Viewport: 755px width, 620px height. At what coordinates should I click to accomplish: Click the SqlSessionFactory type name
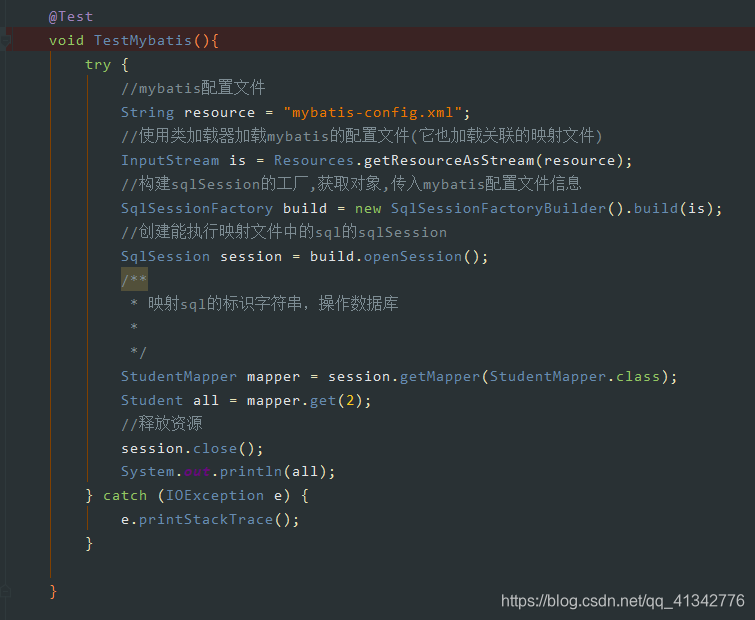click(x=197, y=208)
